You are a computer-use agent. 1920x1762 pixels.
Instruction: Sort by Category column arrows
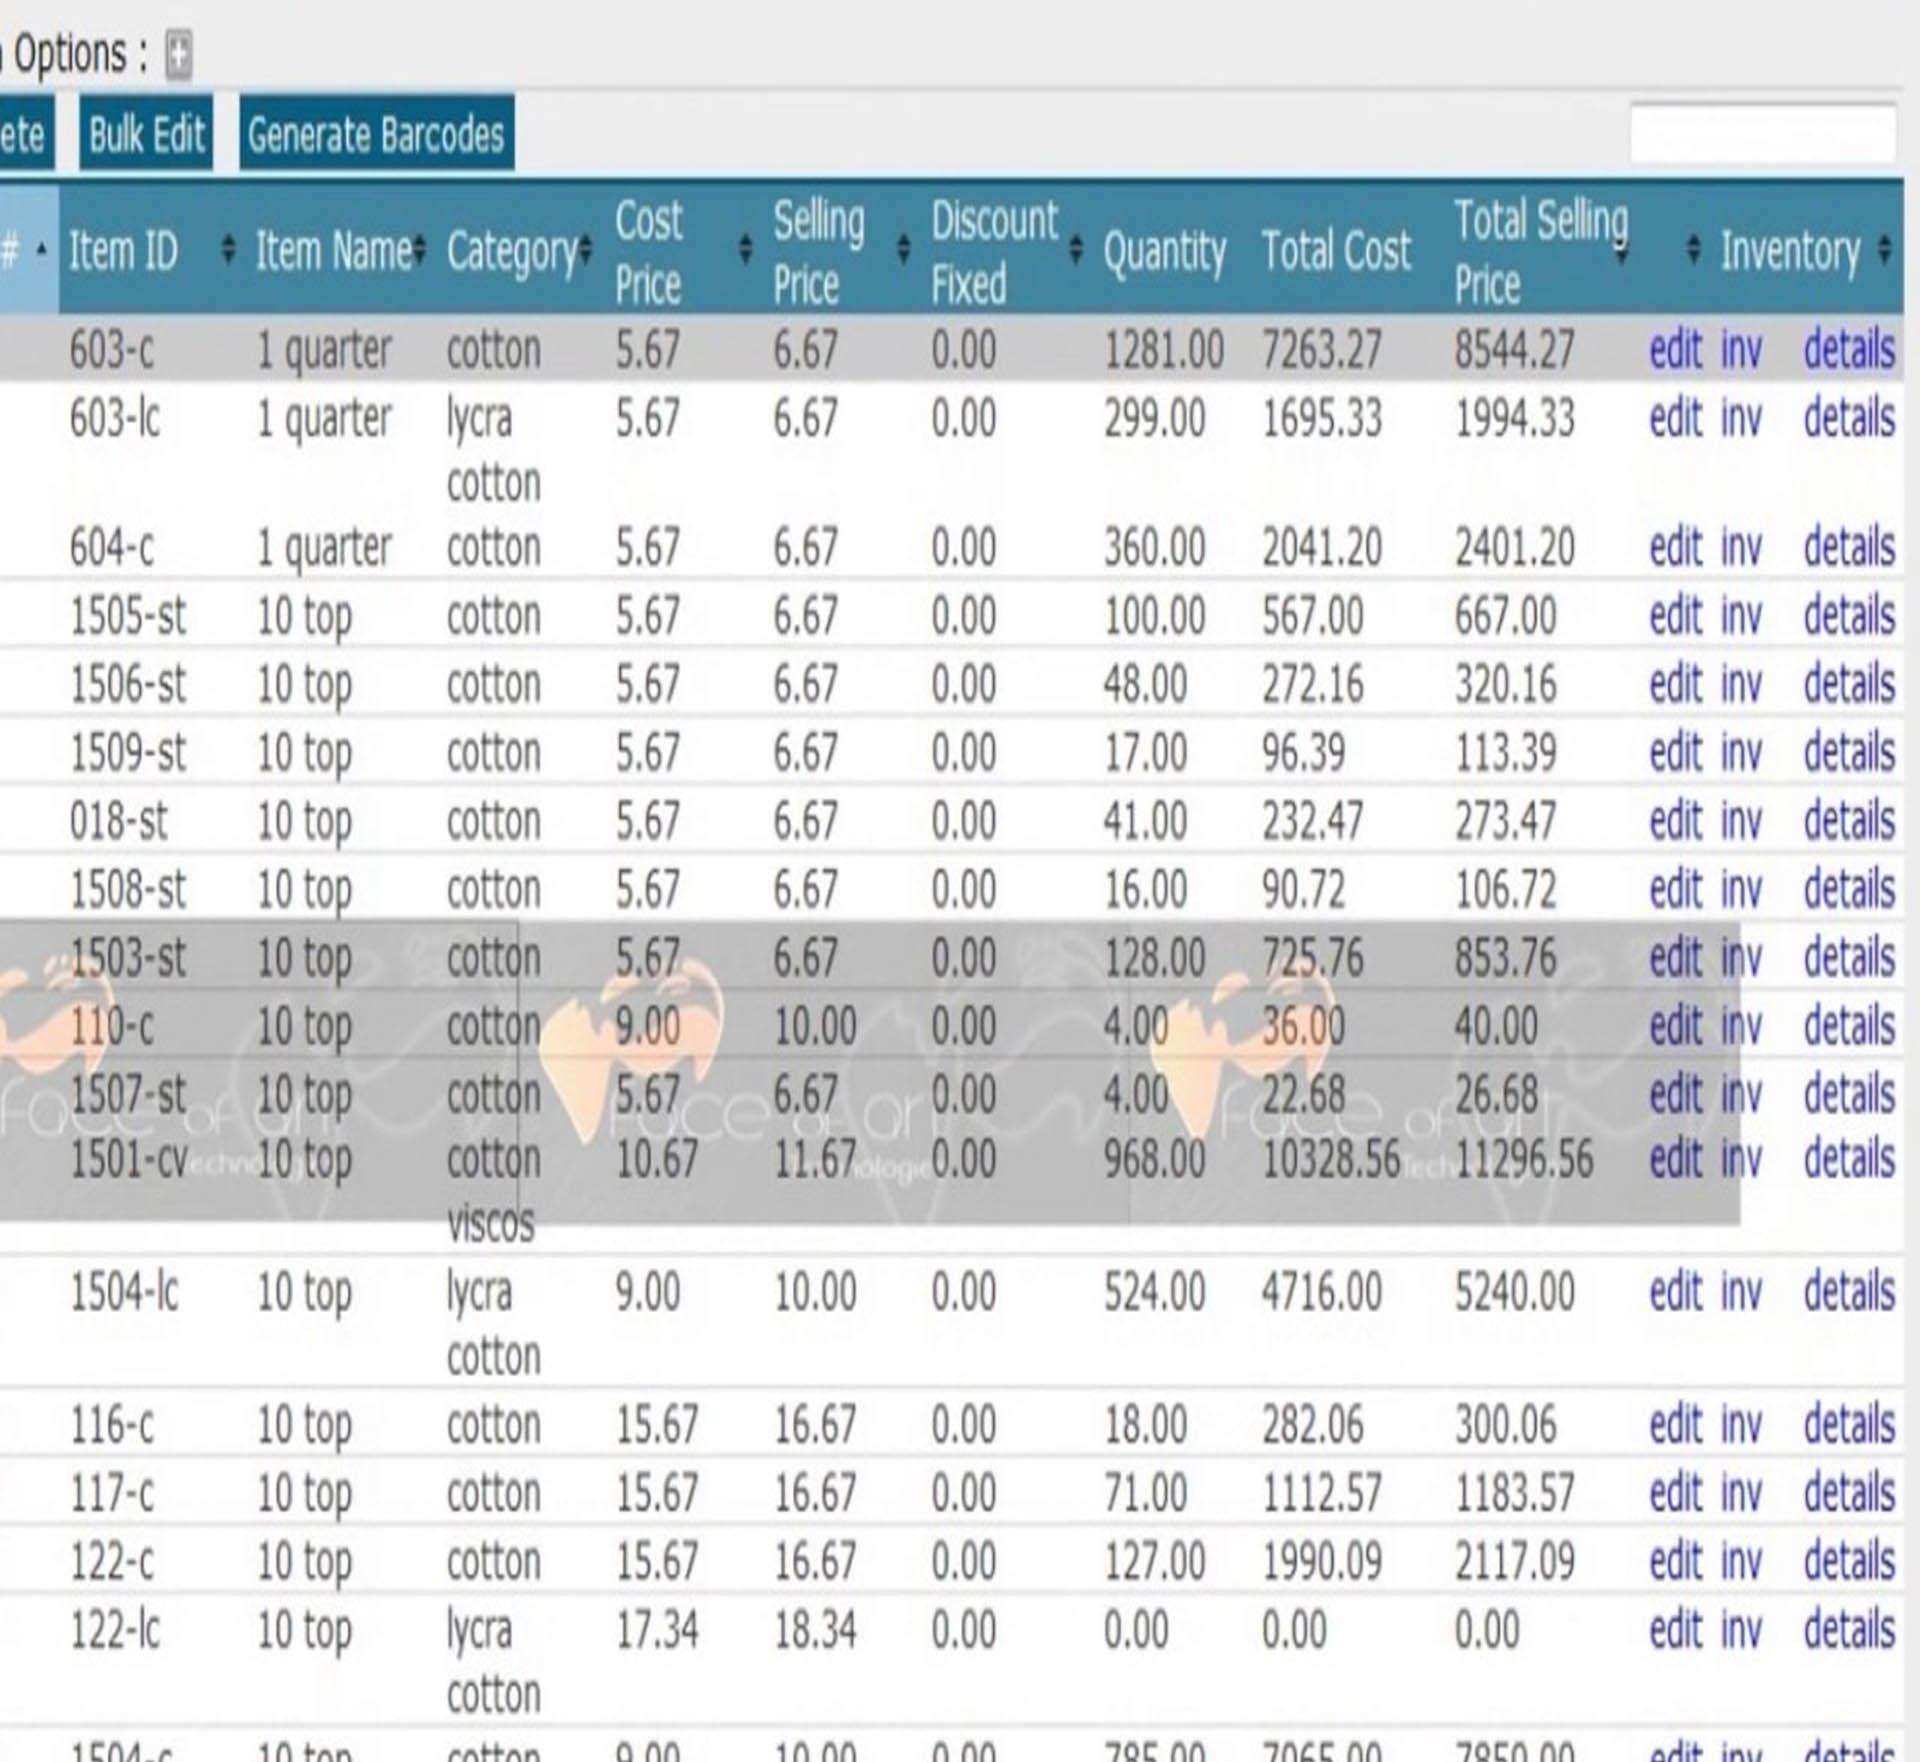click(585, 249)
